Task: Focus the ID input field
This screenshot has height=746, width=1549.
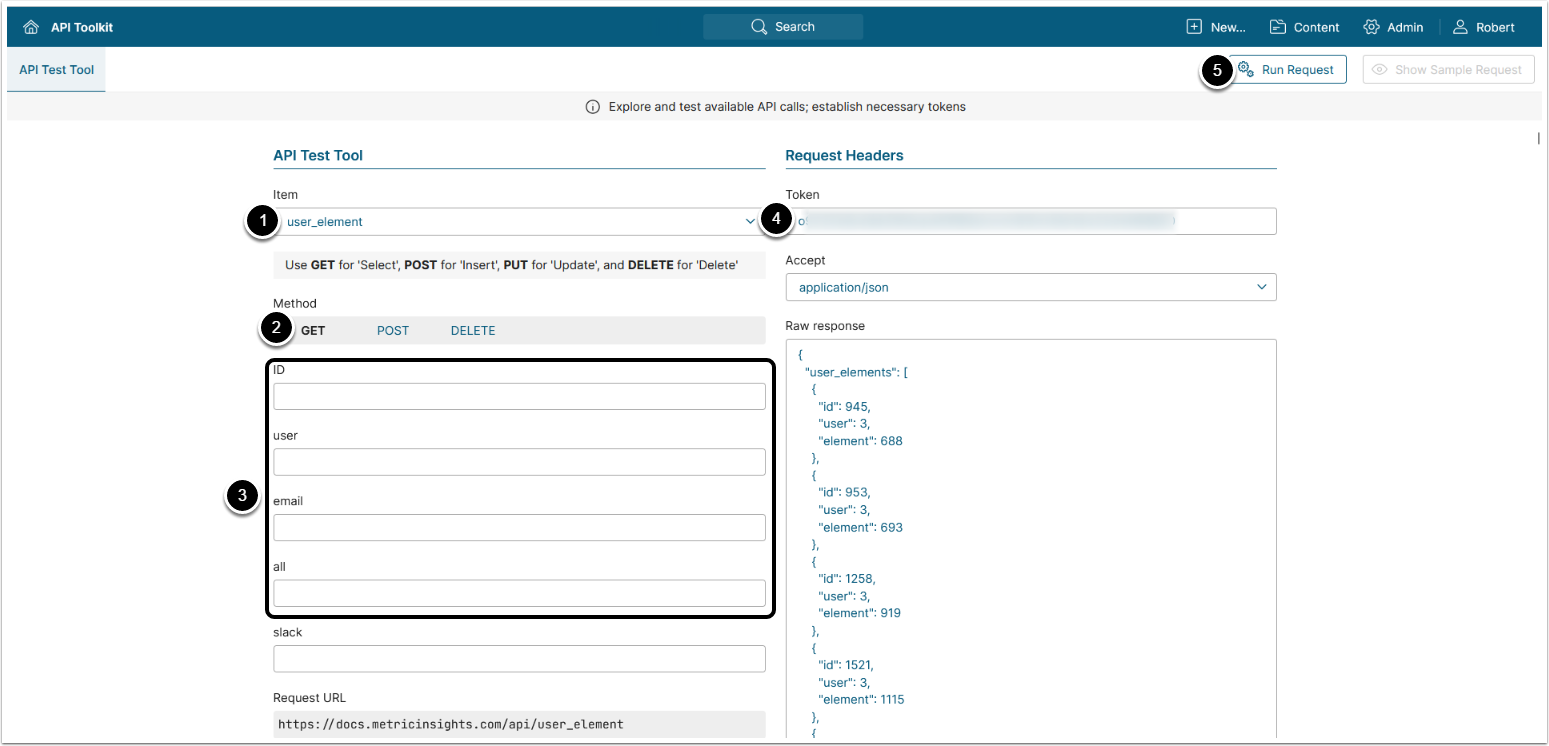Action: point(519,396)
